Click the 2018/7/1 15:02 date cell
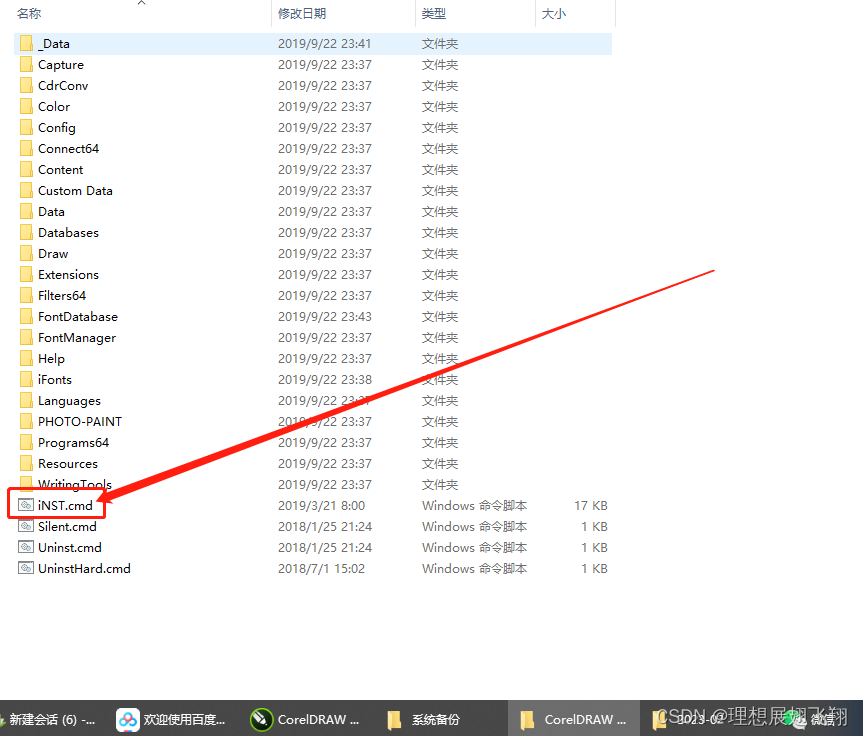 (321, 568)
